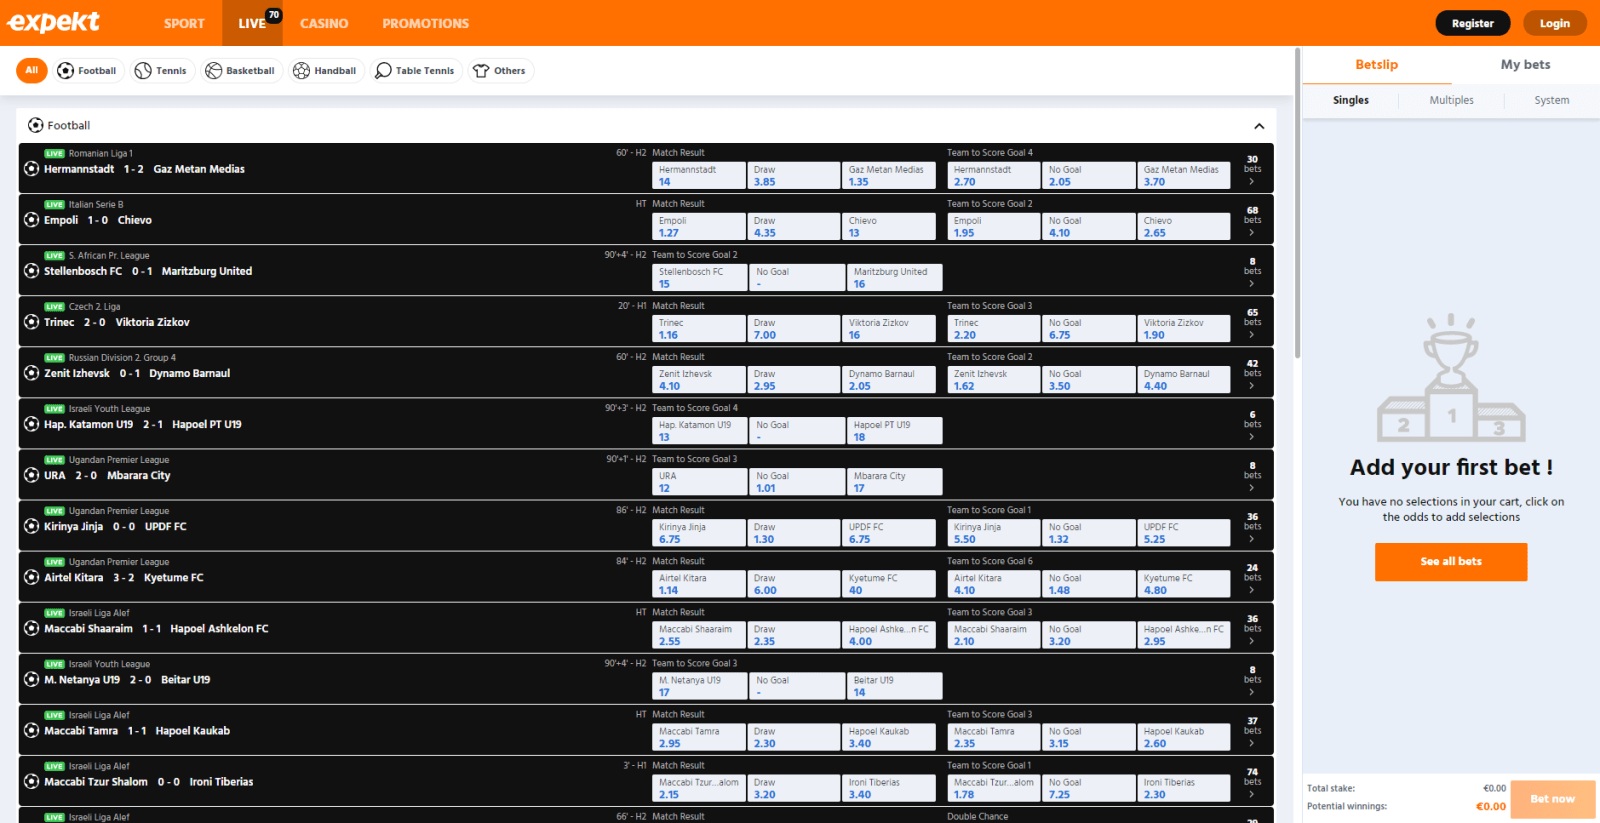Choose Maccabi Shaaraim Match Result odds 2.55

699,635
